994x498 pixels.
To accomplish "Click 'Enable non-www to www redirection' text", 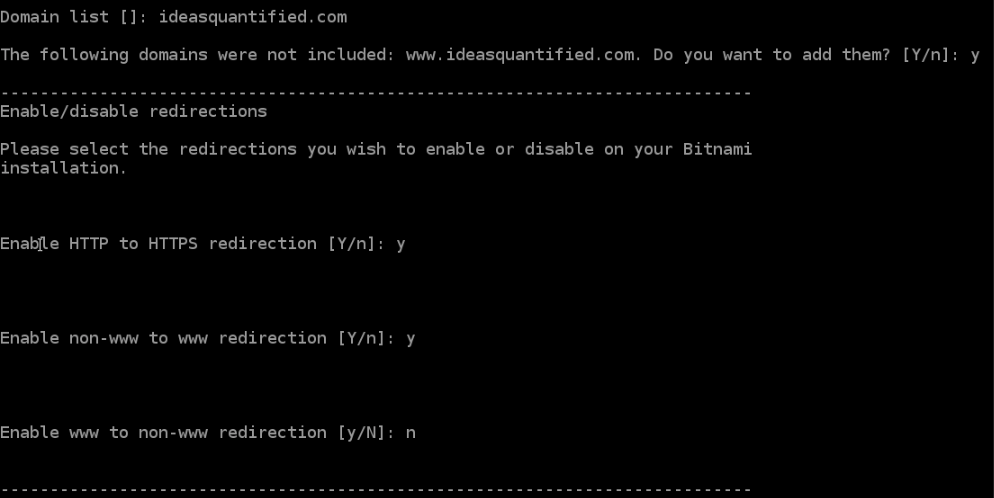I will tap(163, 338).
